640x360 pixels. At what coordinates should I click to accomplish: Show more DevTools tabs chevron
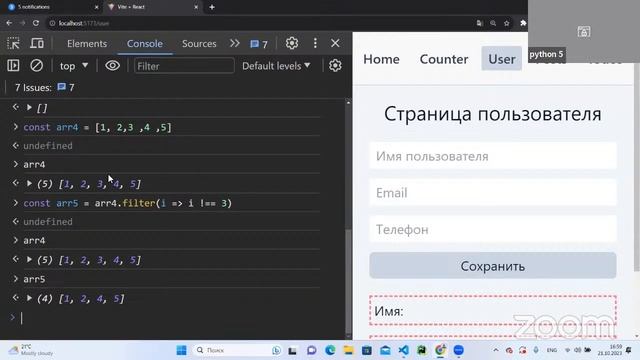click(x=234, y=43)
